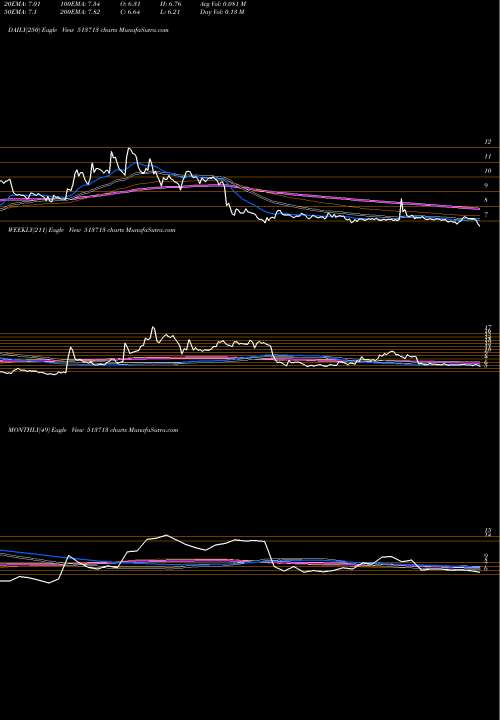Click the 200EMA value label

(80, 12)
